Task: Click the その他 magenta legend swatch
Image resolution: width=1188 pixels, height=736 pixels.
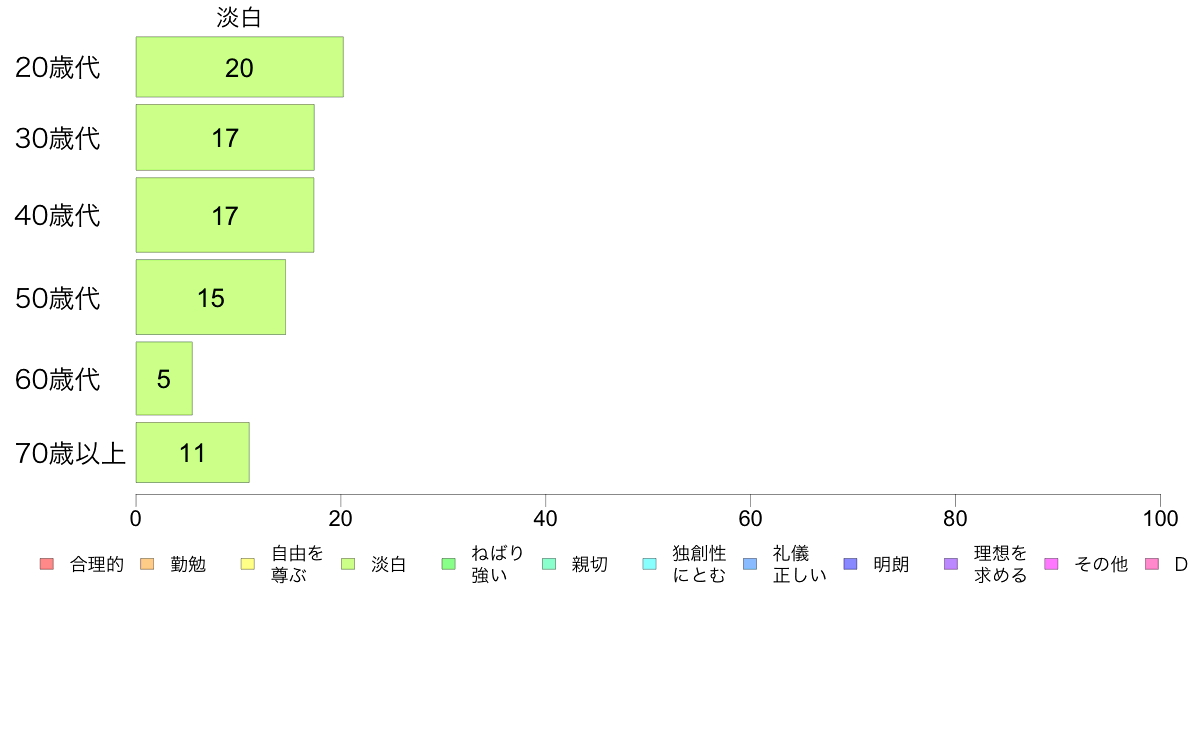Action: [1051, 564]
